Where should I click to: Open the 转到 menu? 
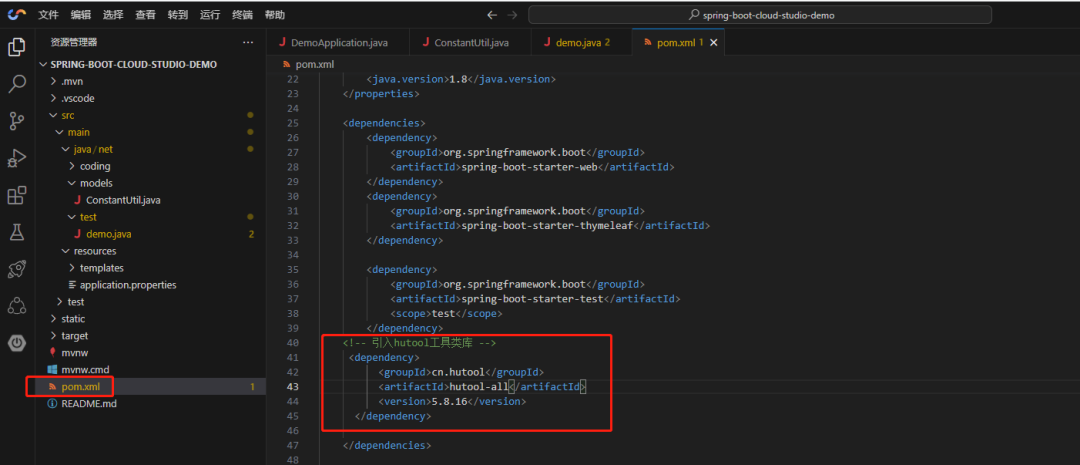click(178, 14)
